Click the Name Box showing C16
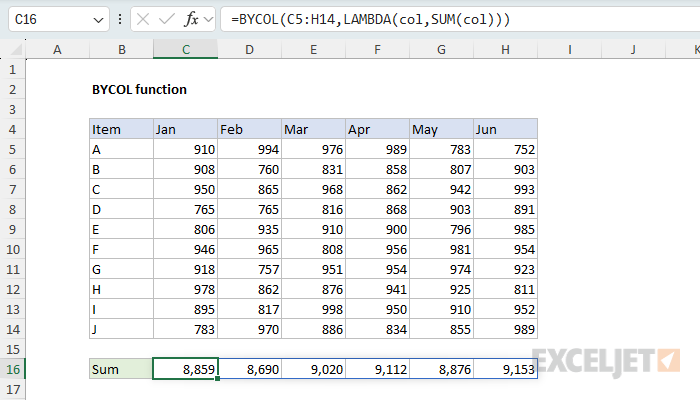Screen dimensions: 700x400 click(58, 20)
